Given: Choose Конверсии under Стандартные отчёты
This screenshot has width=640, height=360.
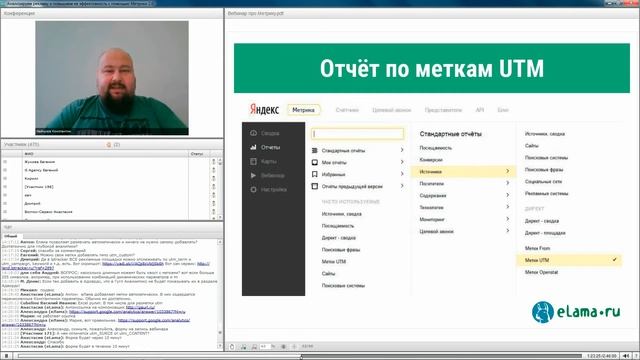Looking at the screenshot, I should [x=431, y=160].
